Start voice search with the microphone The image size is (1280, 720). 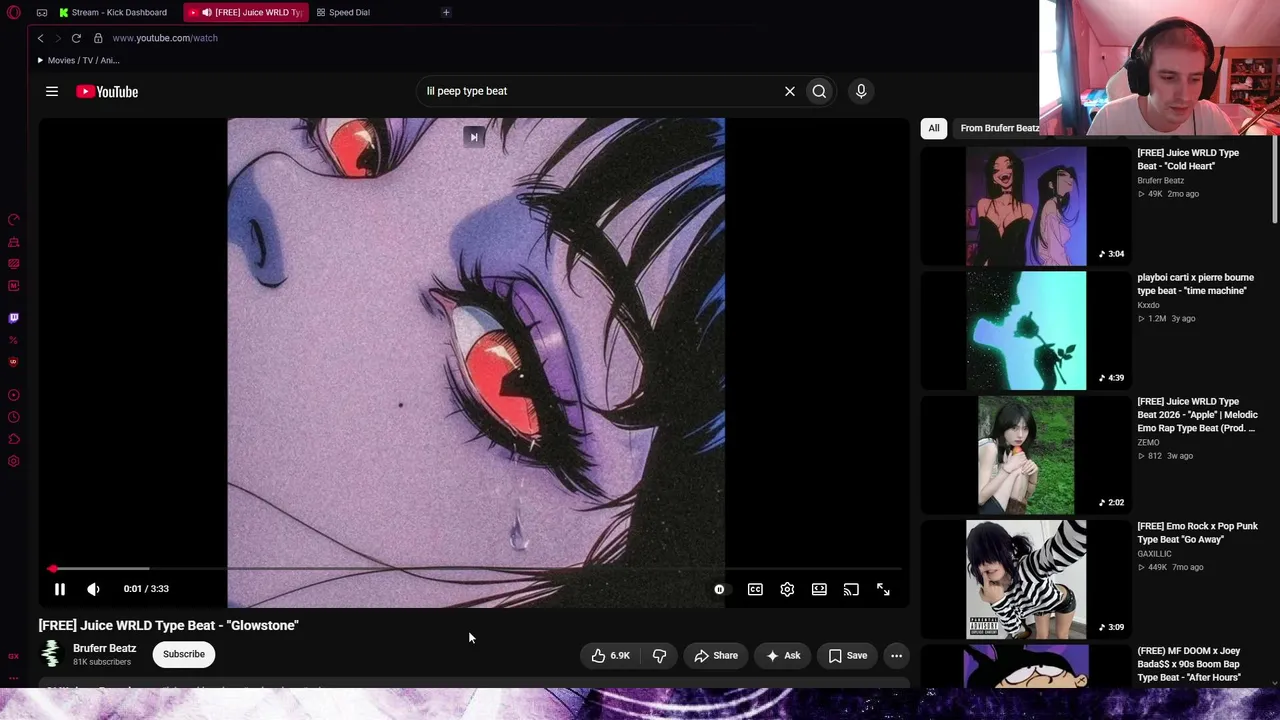(861, 91)
